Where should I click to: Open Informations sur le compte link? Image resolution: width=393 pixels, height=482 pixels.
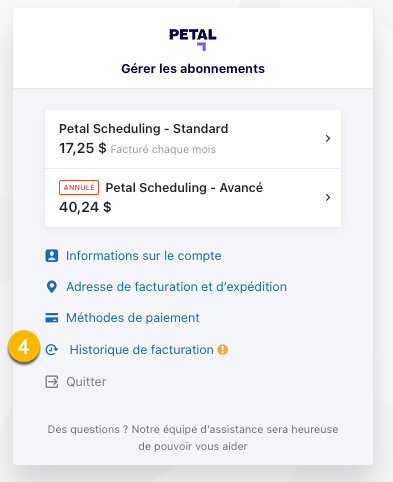click(x=144, y=256)
